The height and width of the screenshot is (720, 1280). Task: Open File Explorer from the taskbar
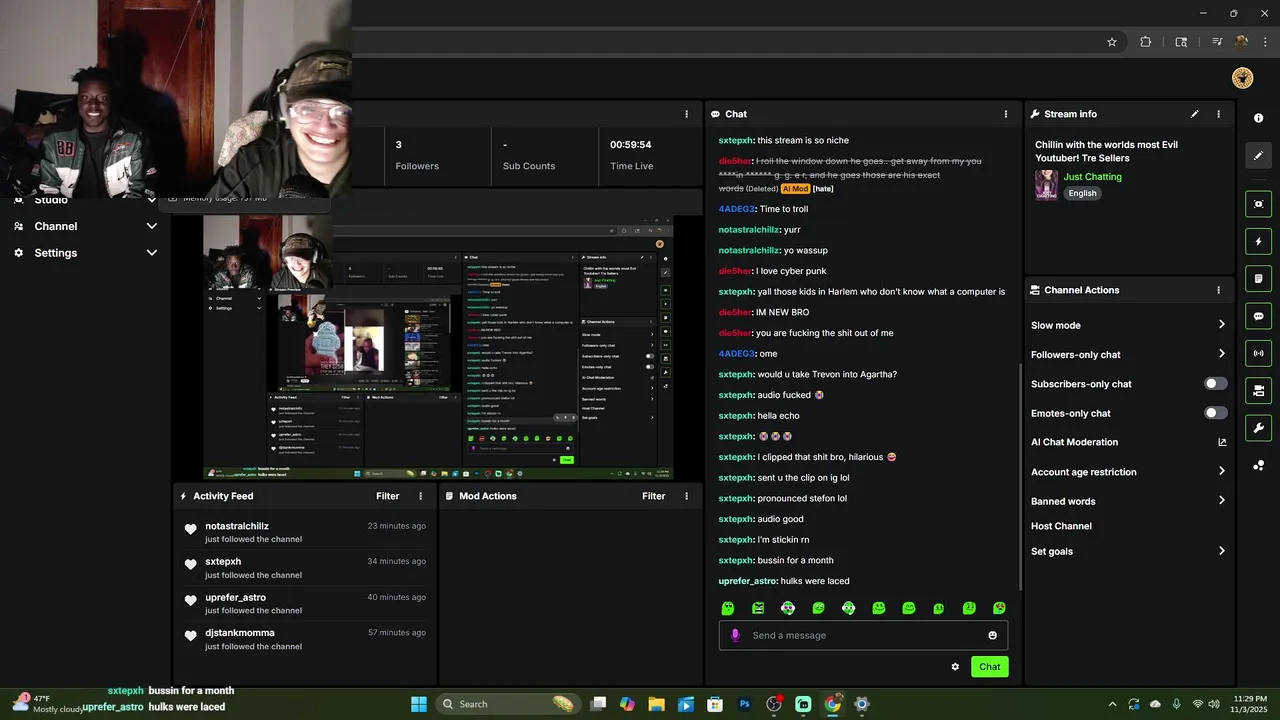click(x=656, y=704)
